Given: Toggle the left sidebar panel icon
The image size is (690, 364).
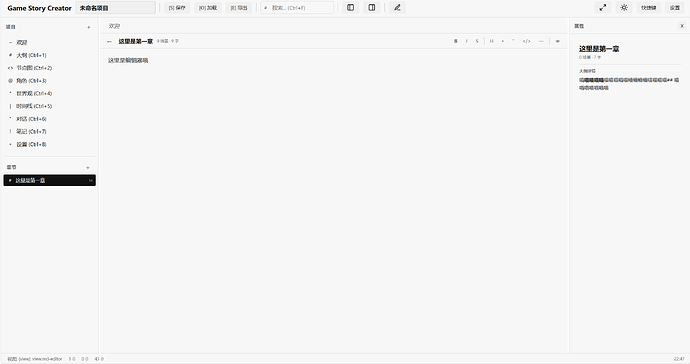Looking at the screenshot, I should click(x=350, y=7).
